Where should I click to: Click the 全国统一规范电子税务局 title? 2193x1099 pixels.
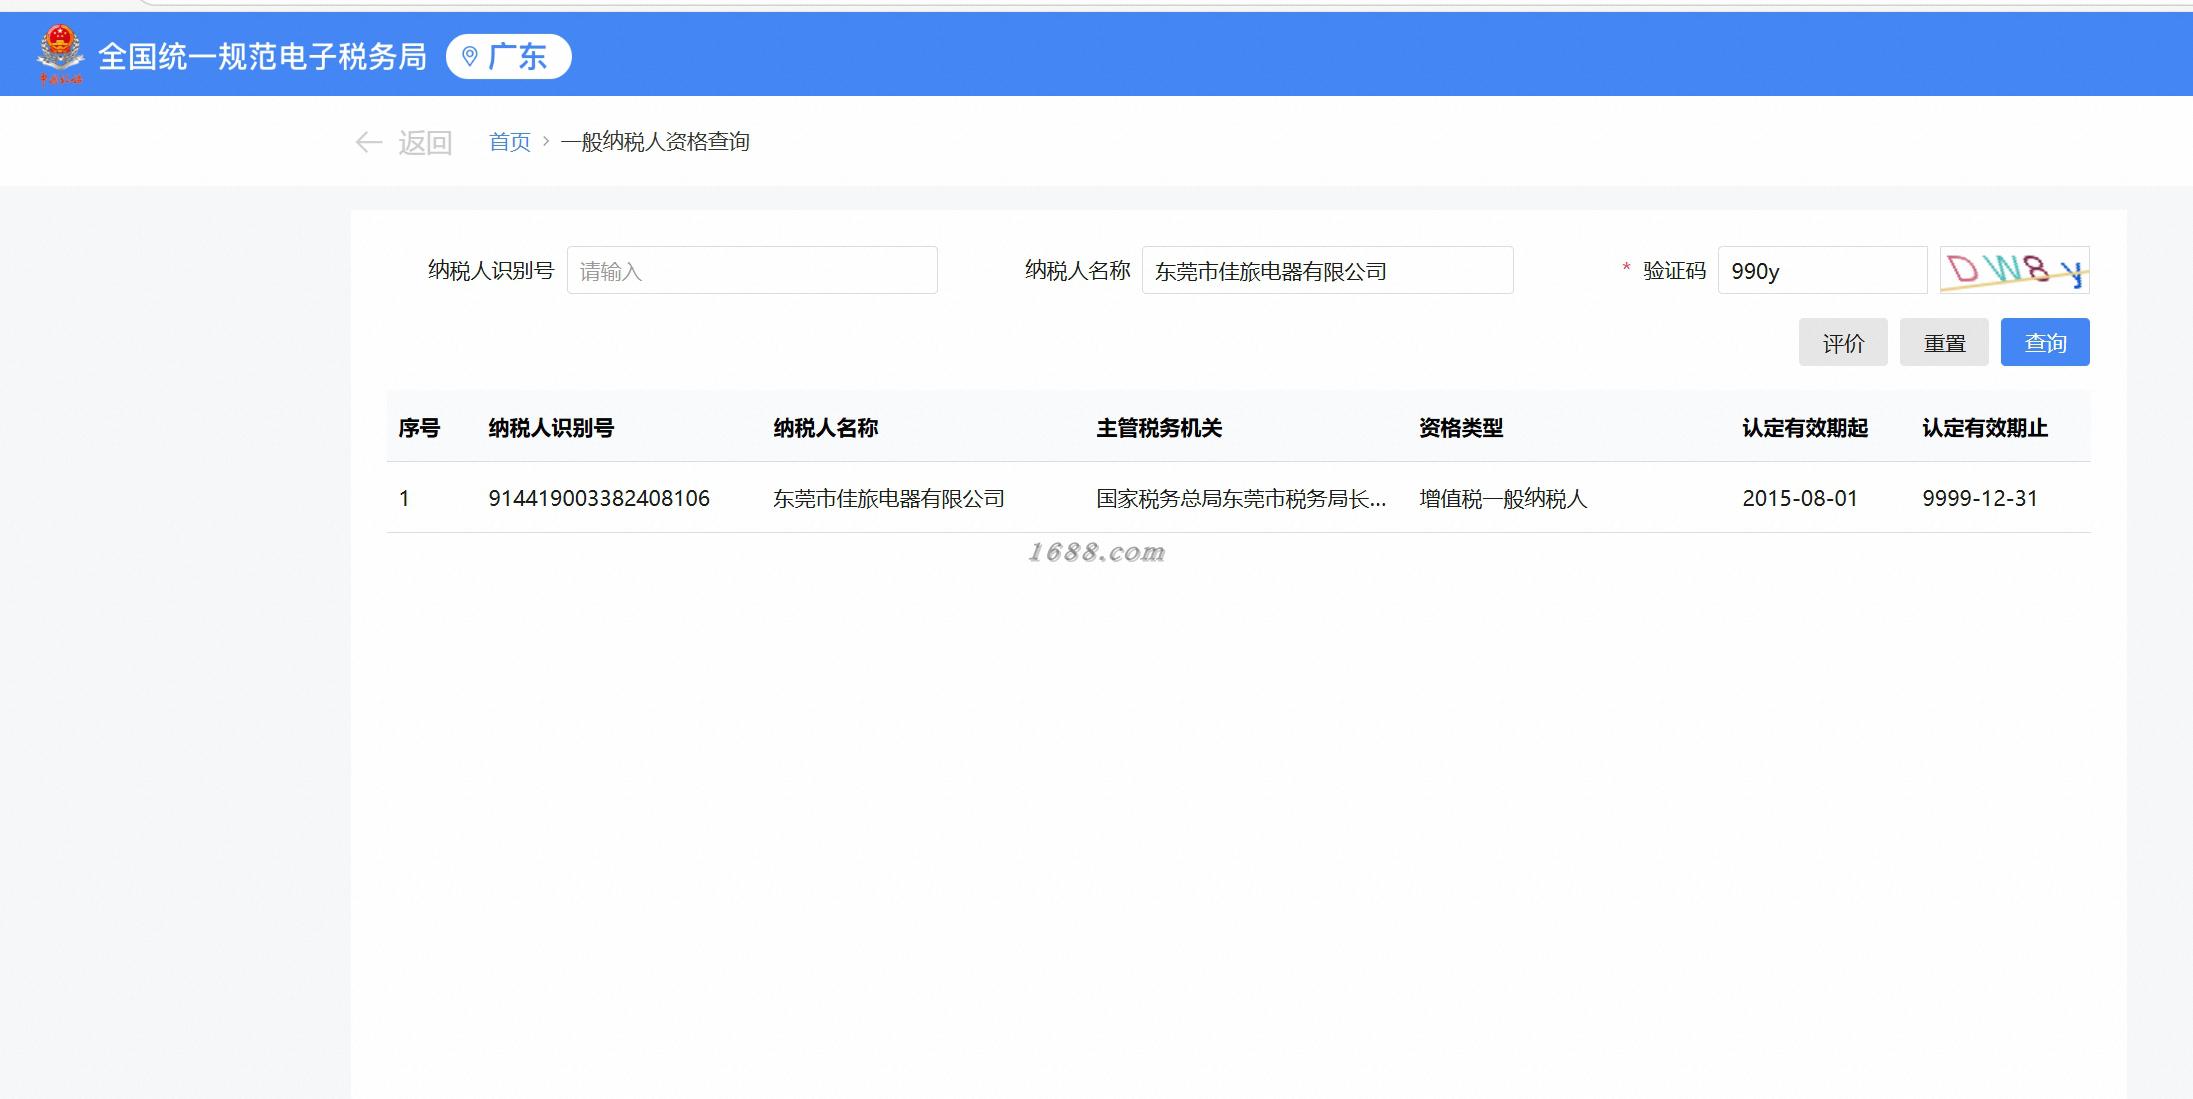[262, 56]
